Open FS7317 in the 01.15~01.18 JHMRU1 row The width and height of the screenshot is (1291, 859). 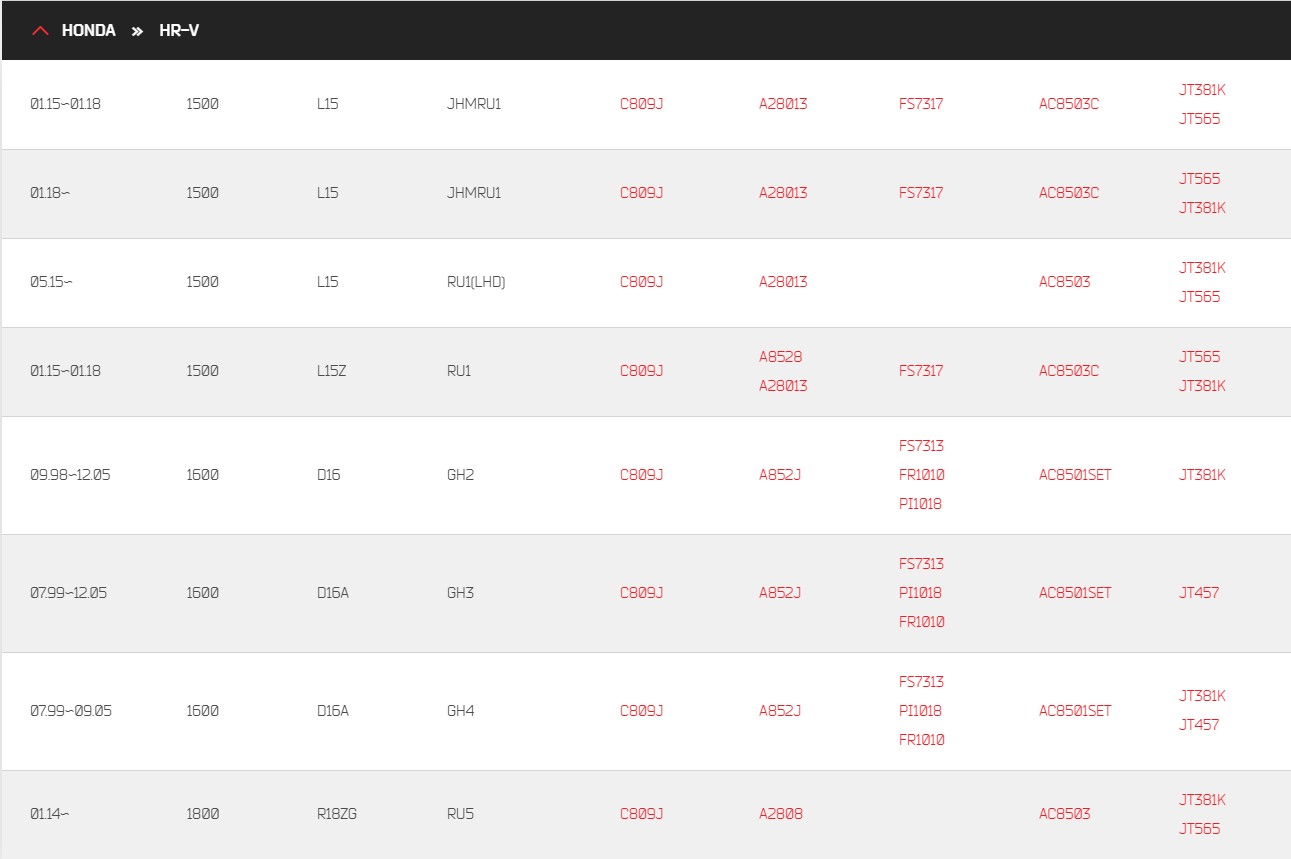coord(921,104)
